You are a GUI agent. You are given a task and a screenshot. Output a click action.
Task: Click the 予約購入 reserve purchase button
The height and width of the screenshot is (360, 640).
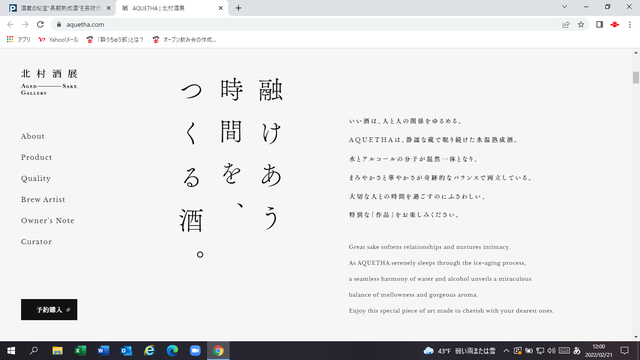click(x=49, y=309)
